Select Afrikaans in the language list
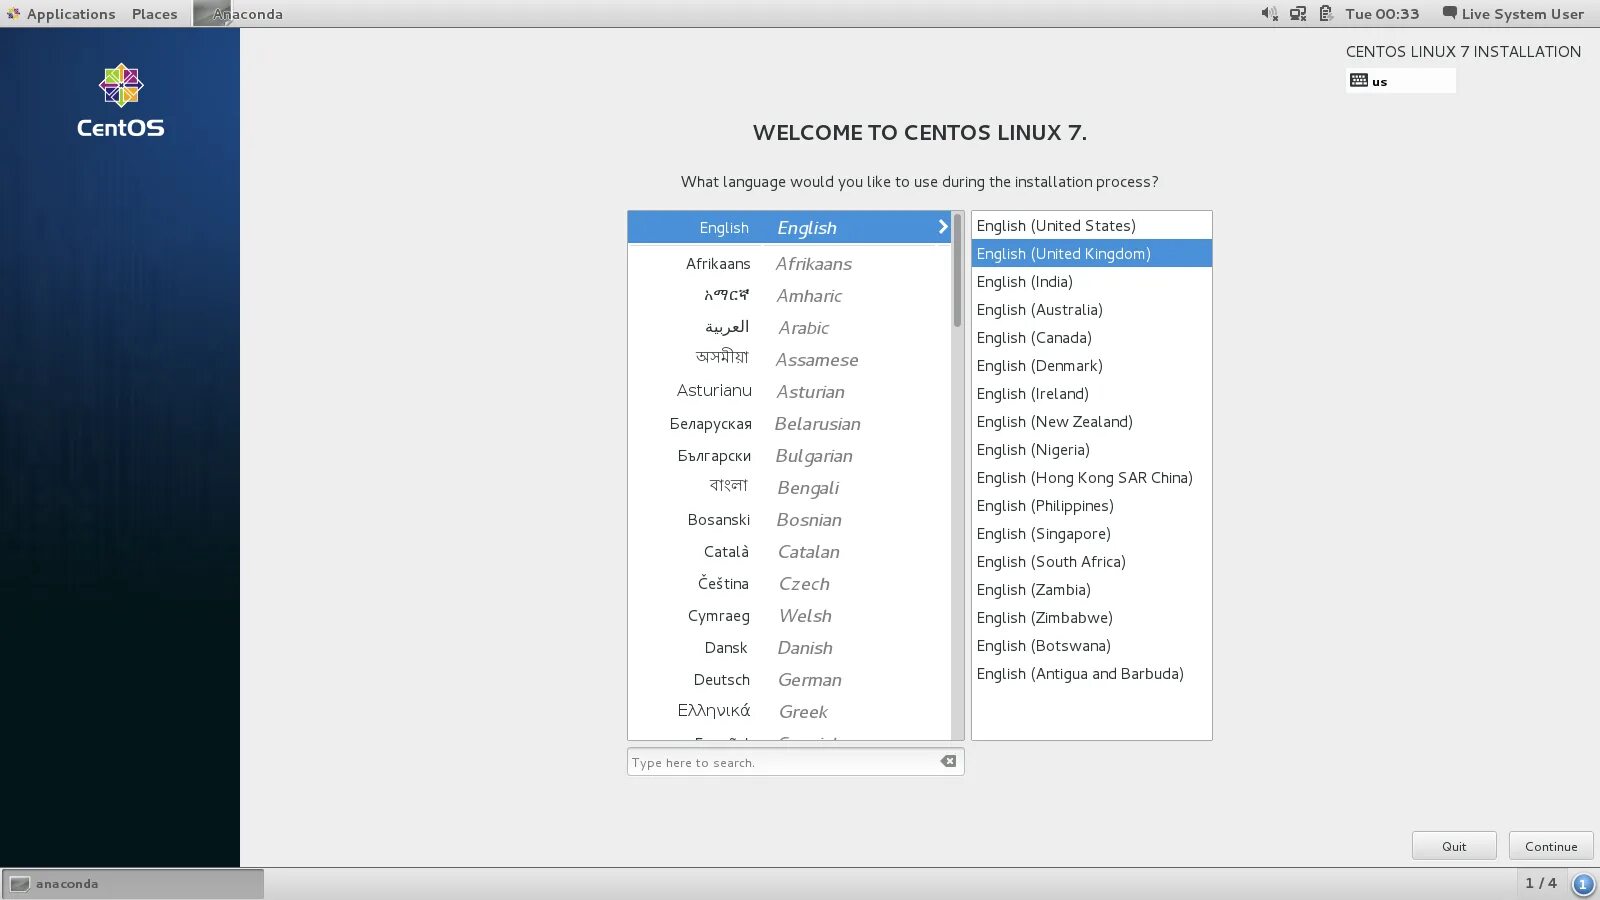Image resolution: width=1600 pixels, height=900 pixels. [789, 264]
